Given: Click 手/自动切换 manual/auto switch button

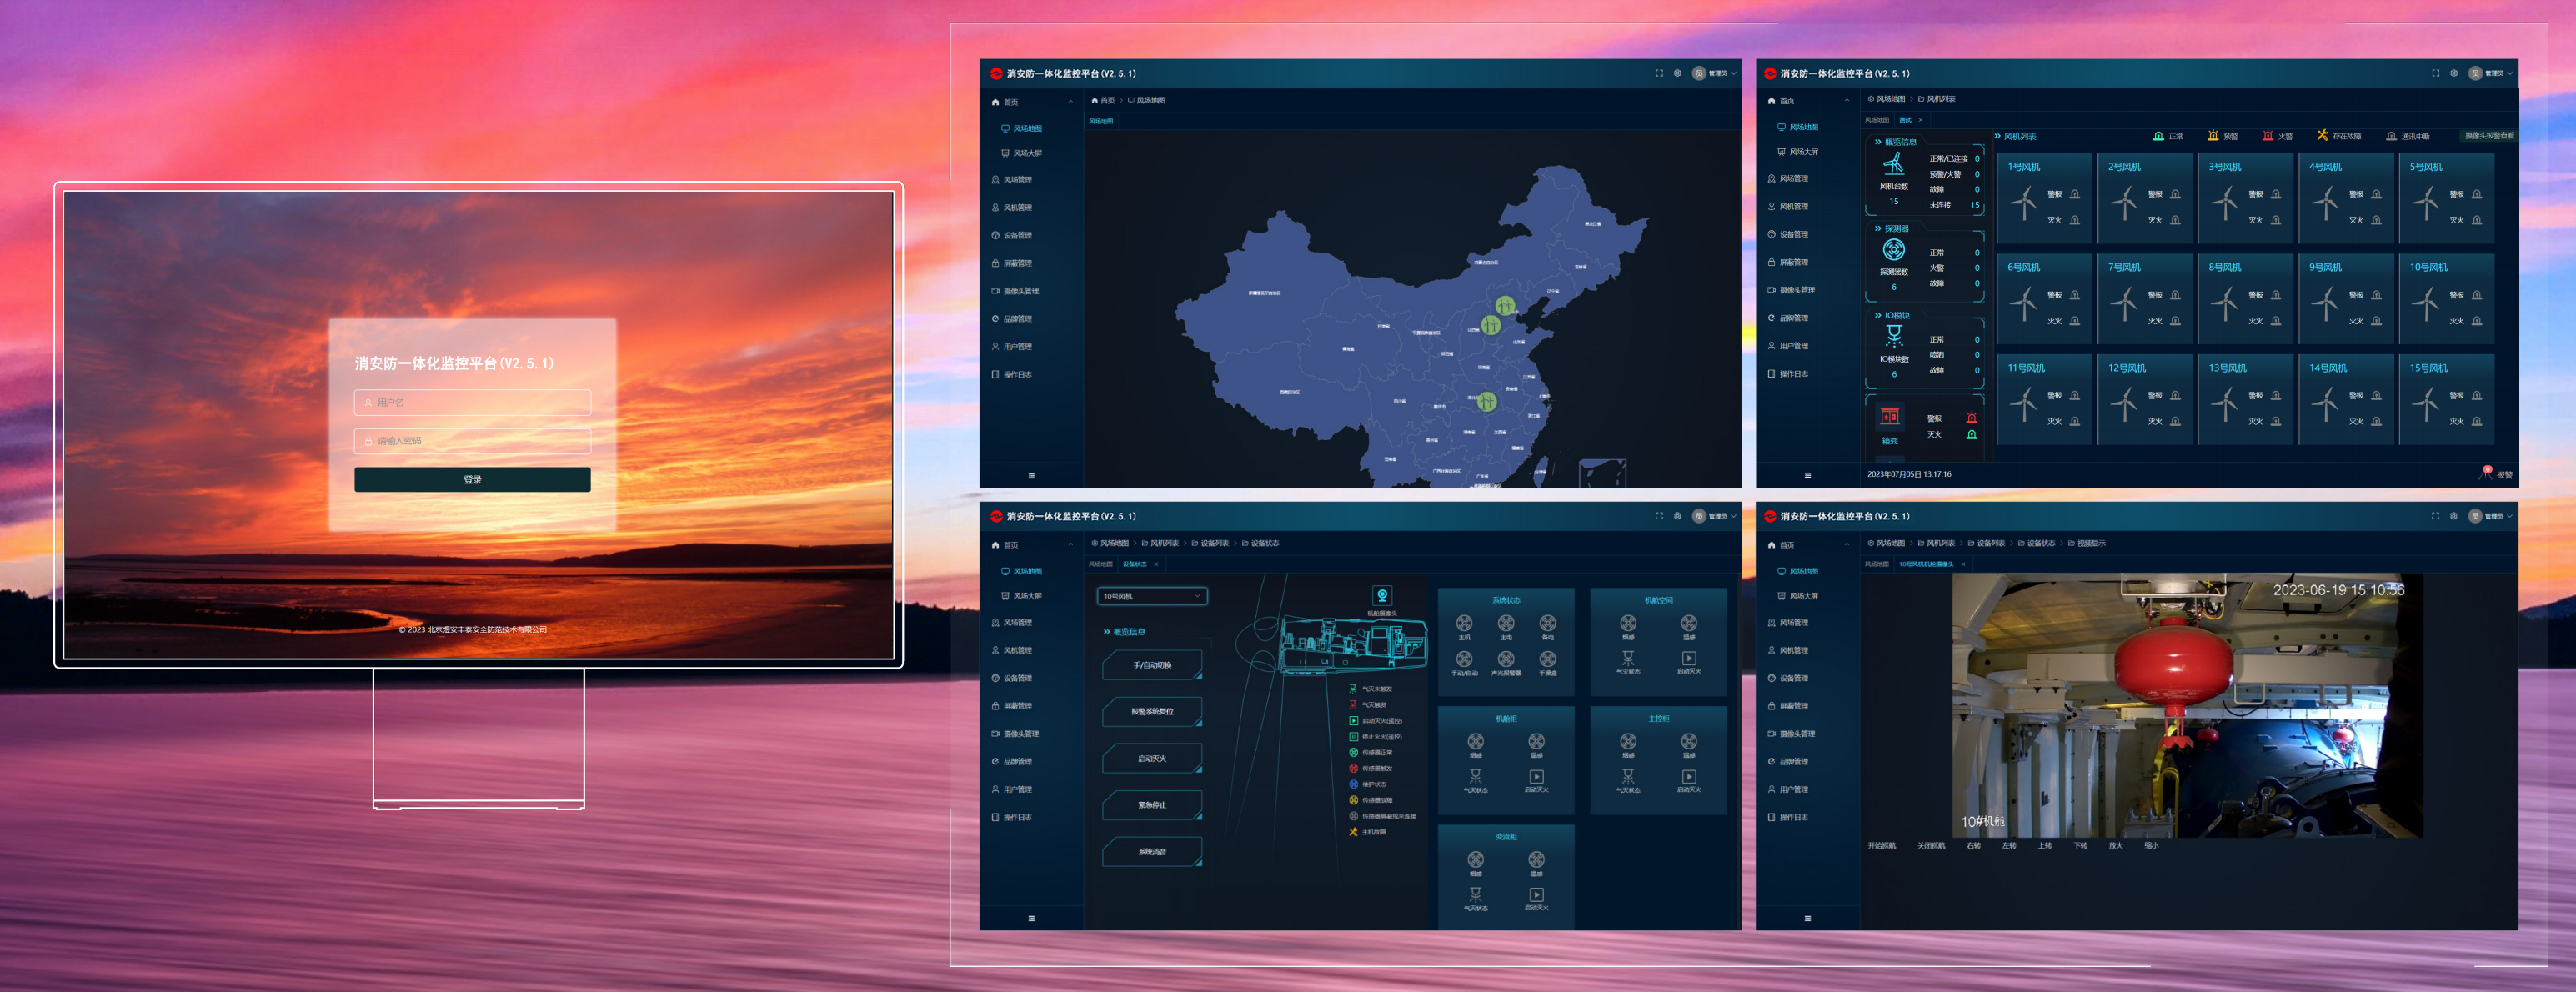Looking at the screenshot, I should (x=1152, y=665).
